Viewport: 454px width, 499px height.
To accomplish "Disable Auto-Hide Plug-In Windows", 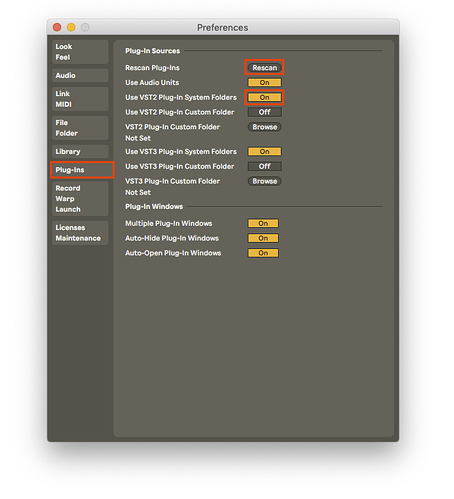I will pos(263,238).
